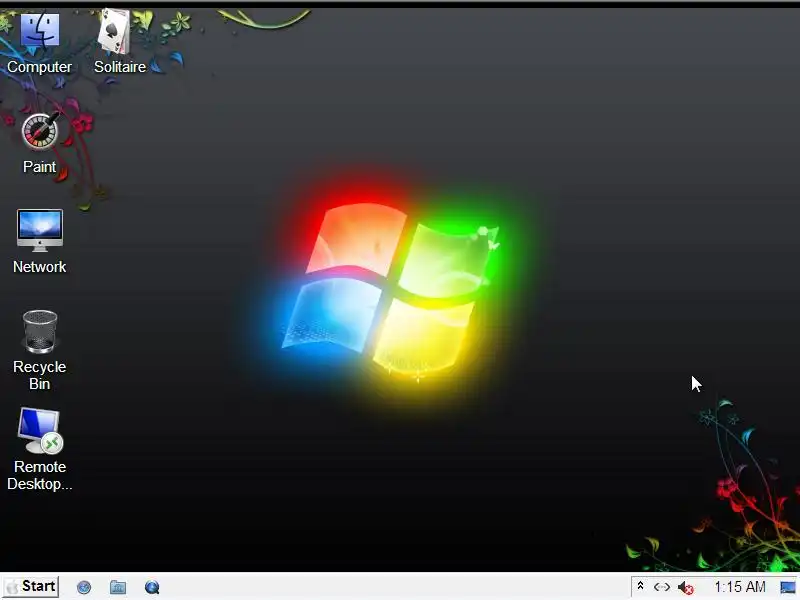Click the muted volume tray icon

click(x=686, y=588)
